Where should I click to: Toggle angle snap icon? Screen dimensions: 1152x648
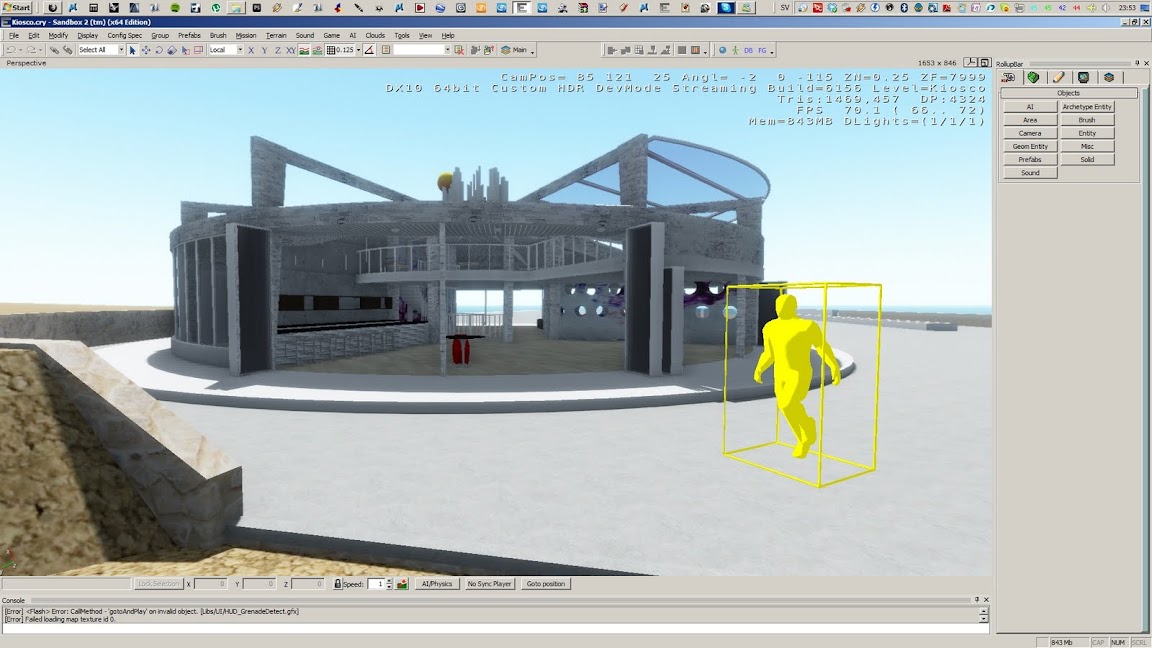[370, 50]
